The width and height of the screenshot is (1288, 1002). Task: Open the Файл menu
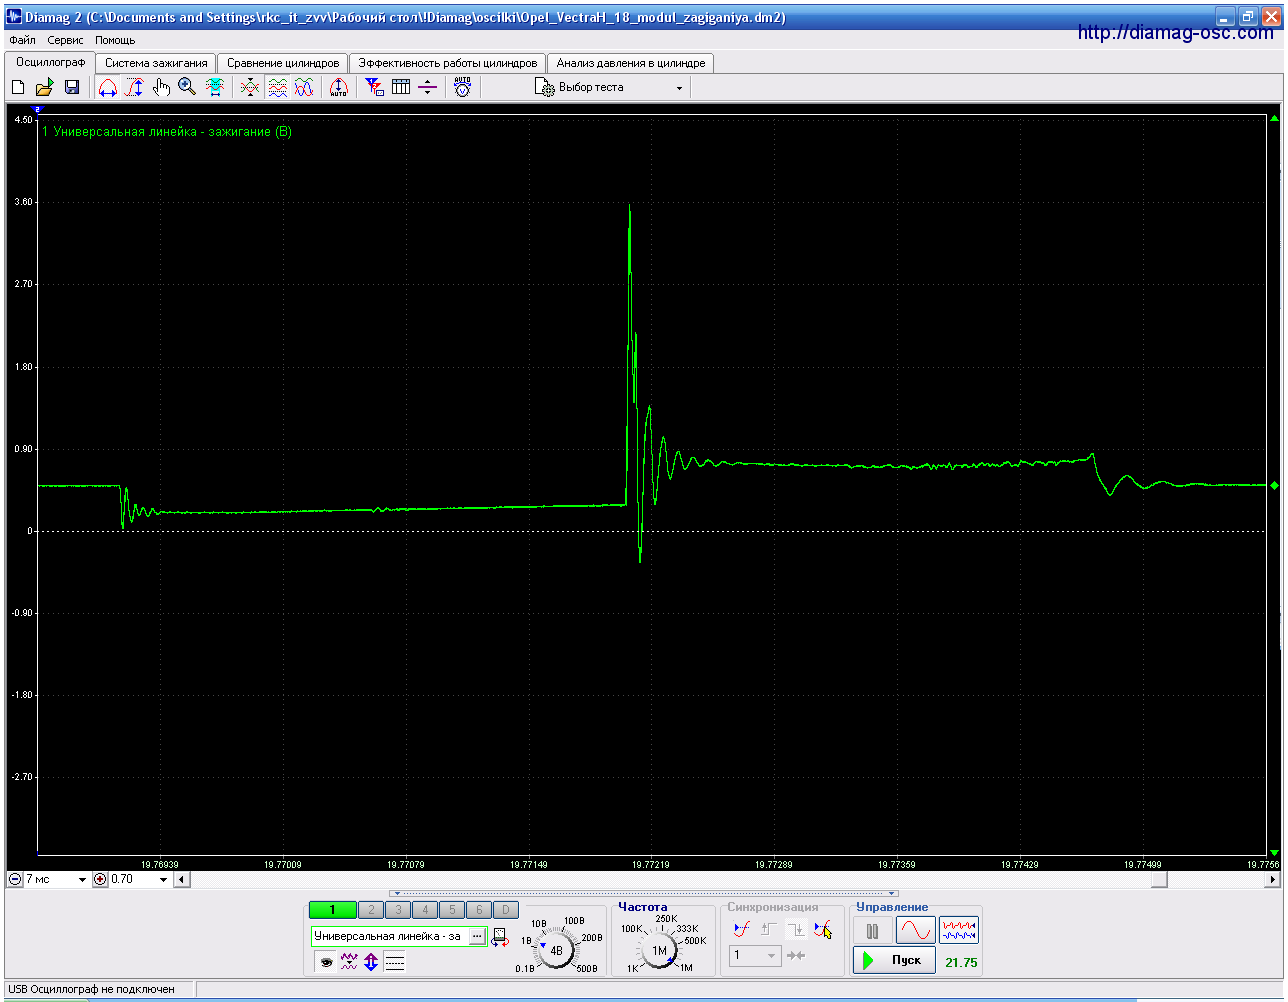point(22,40)
